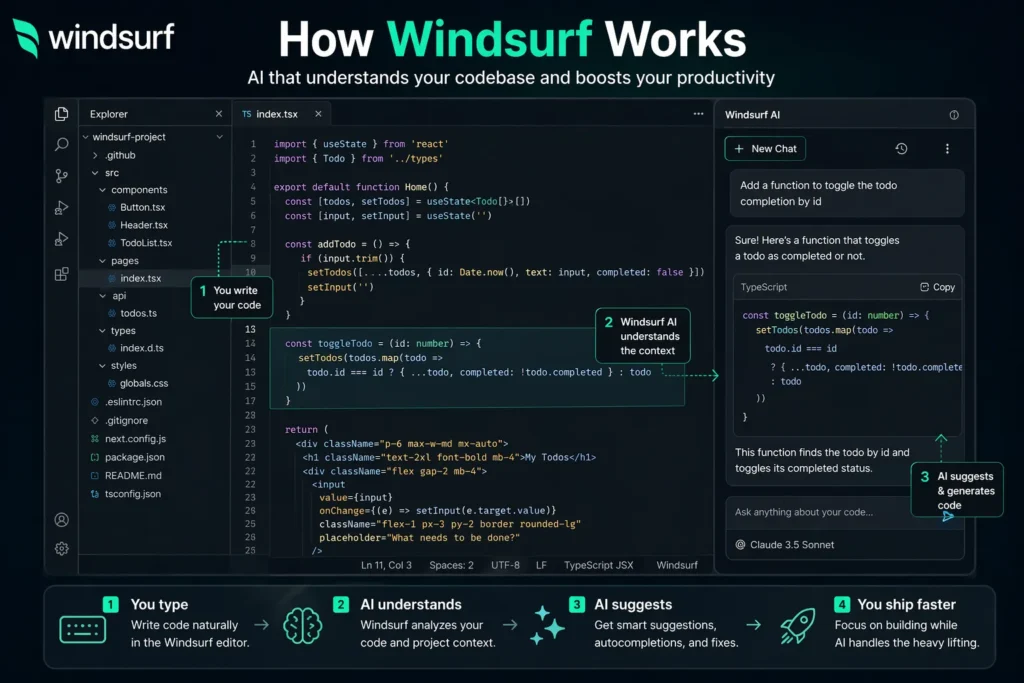Click the send arrow in chat input
Image resolution: width=1024 pixels, height=683 pixels.
(948, 516)
